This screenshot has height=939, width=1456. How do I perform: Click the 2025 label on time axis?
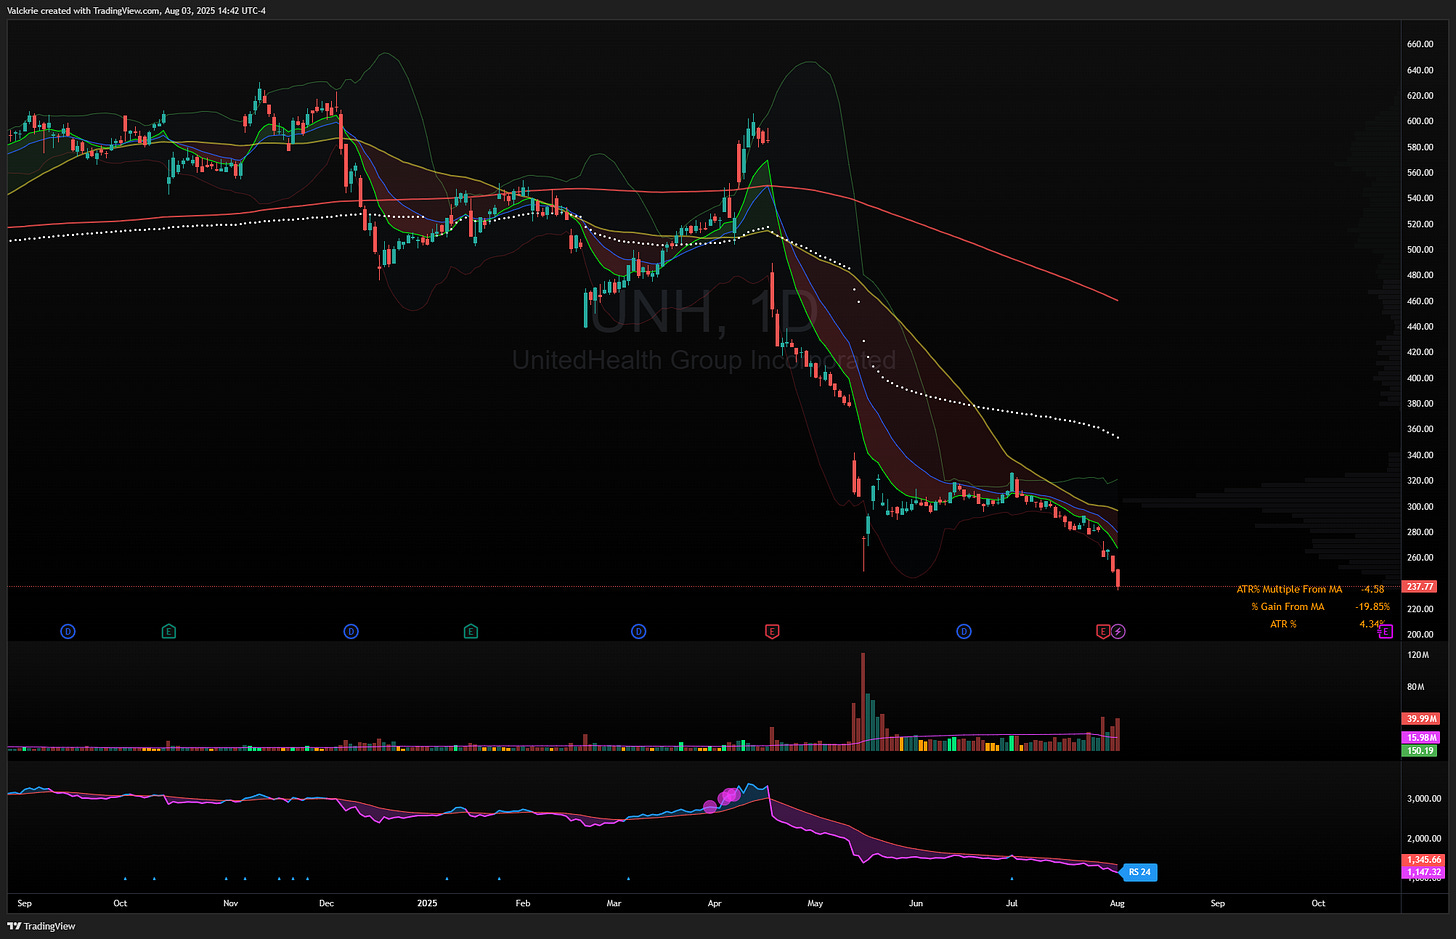(x=427, y=903)
